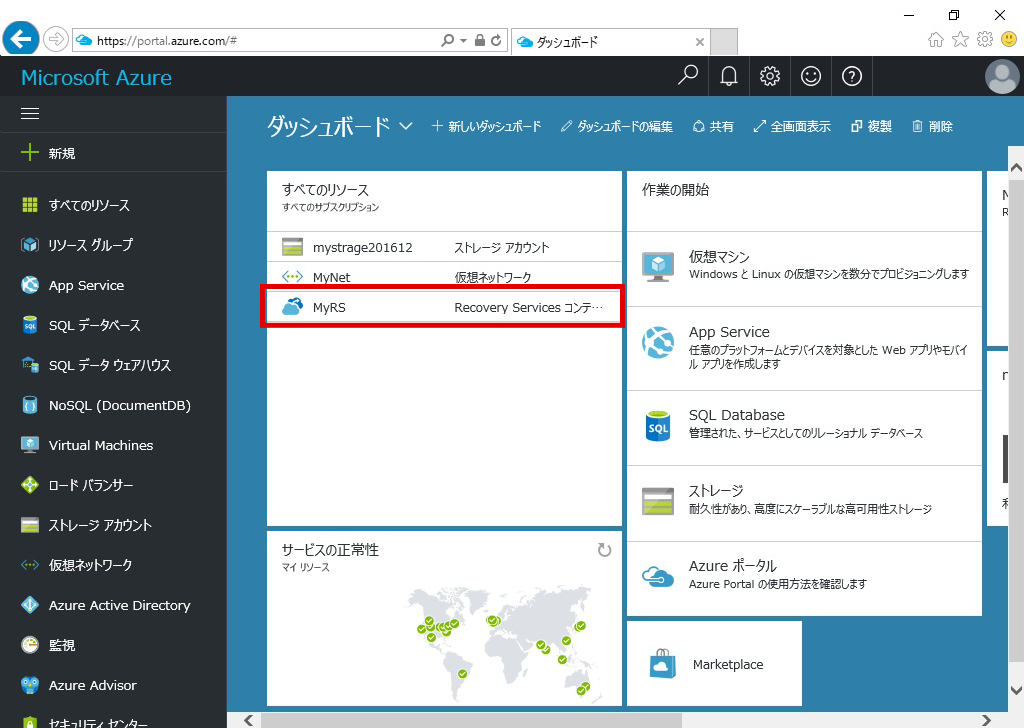Click the MyRS recovery vault cloud icon

pyautogui.click(x=293, y=306)
